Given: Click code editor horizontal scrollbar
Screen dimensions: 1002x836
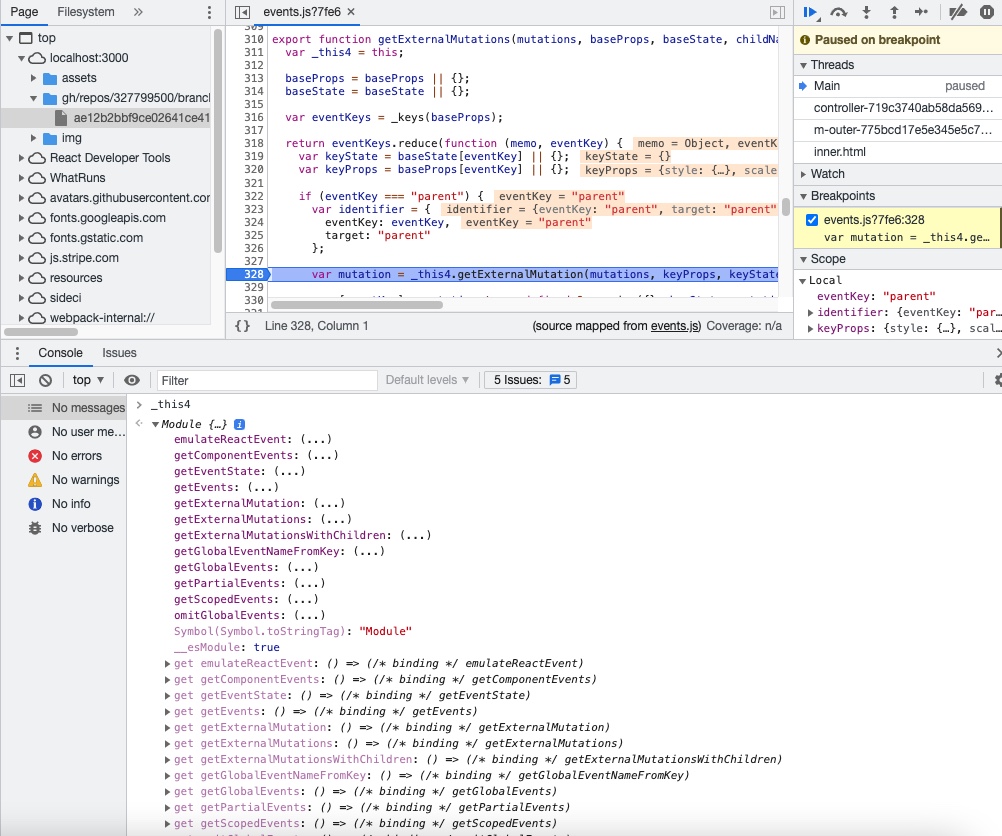Looking at the screenshot, I should (x=357, y=305).
